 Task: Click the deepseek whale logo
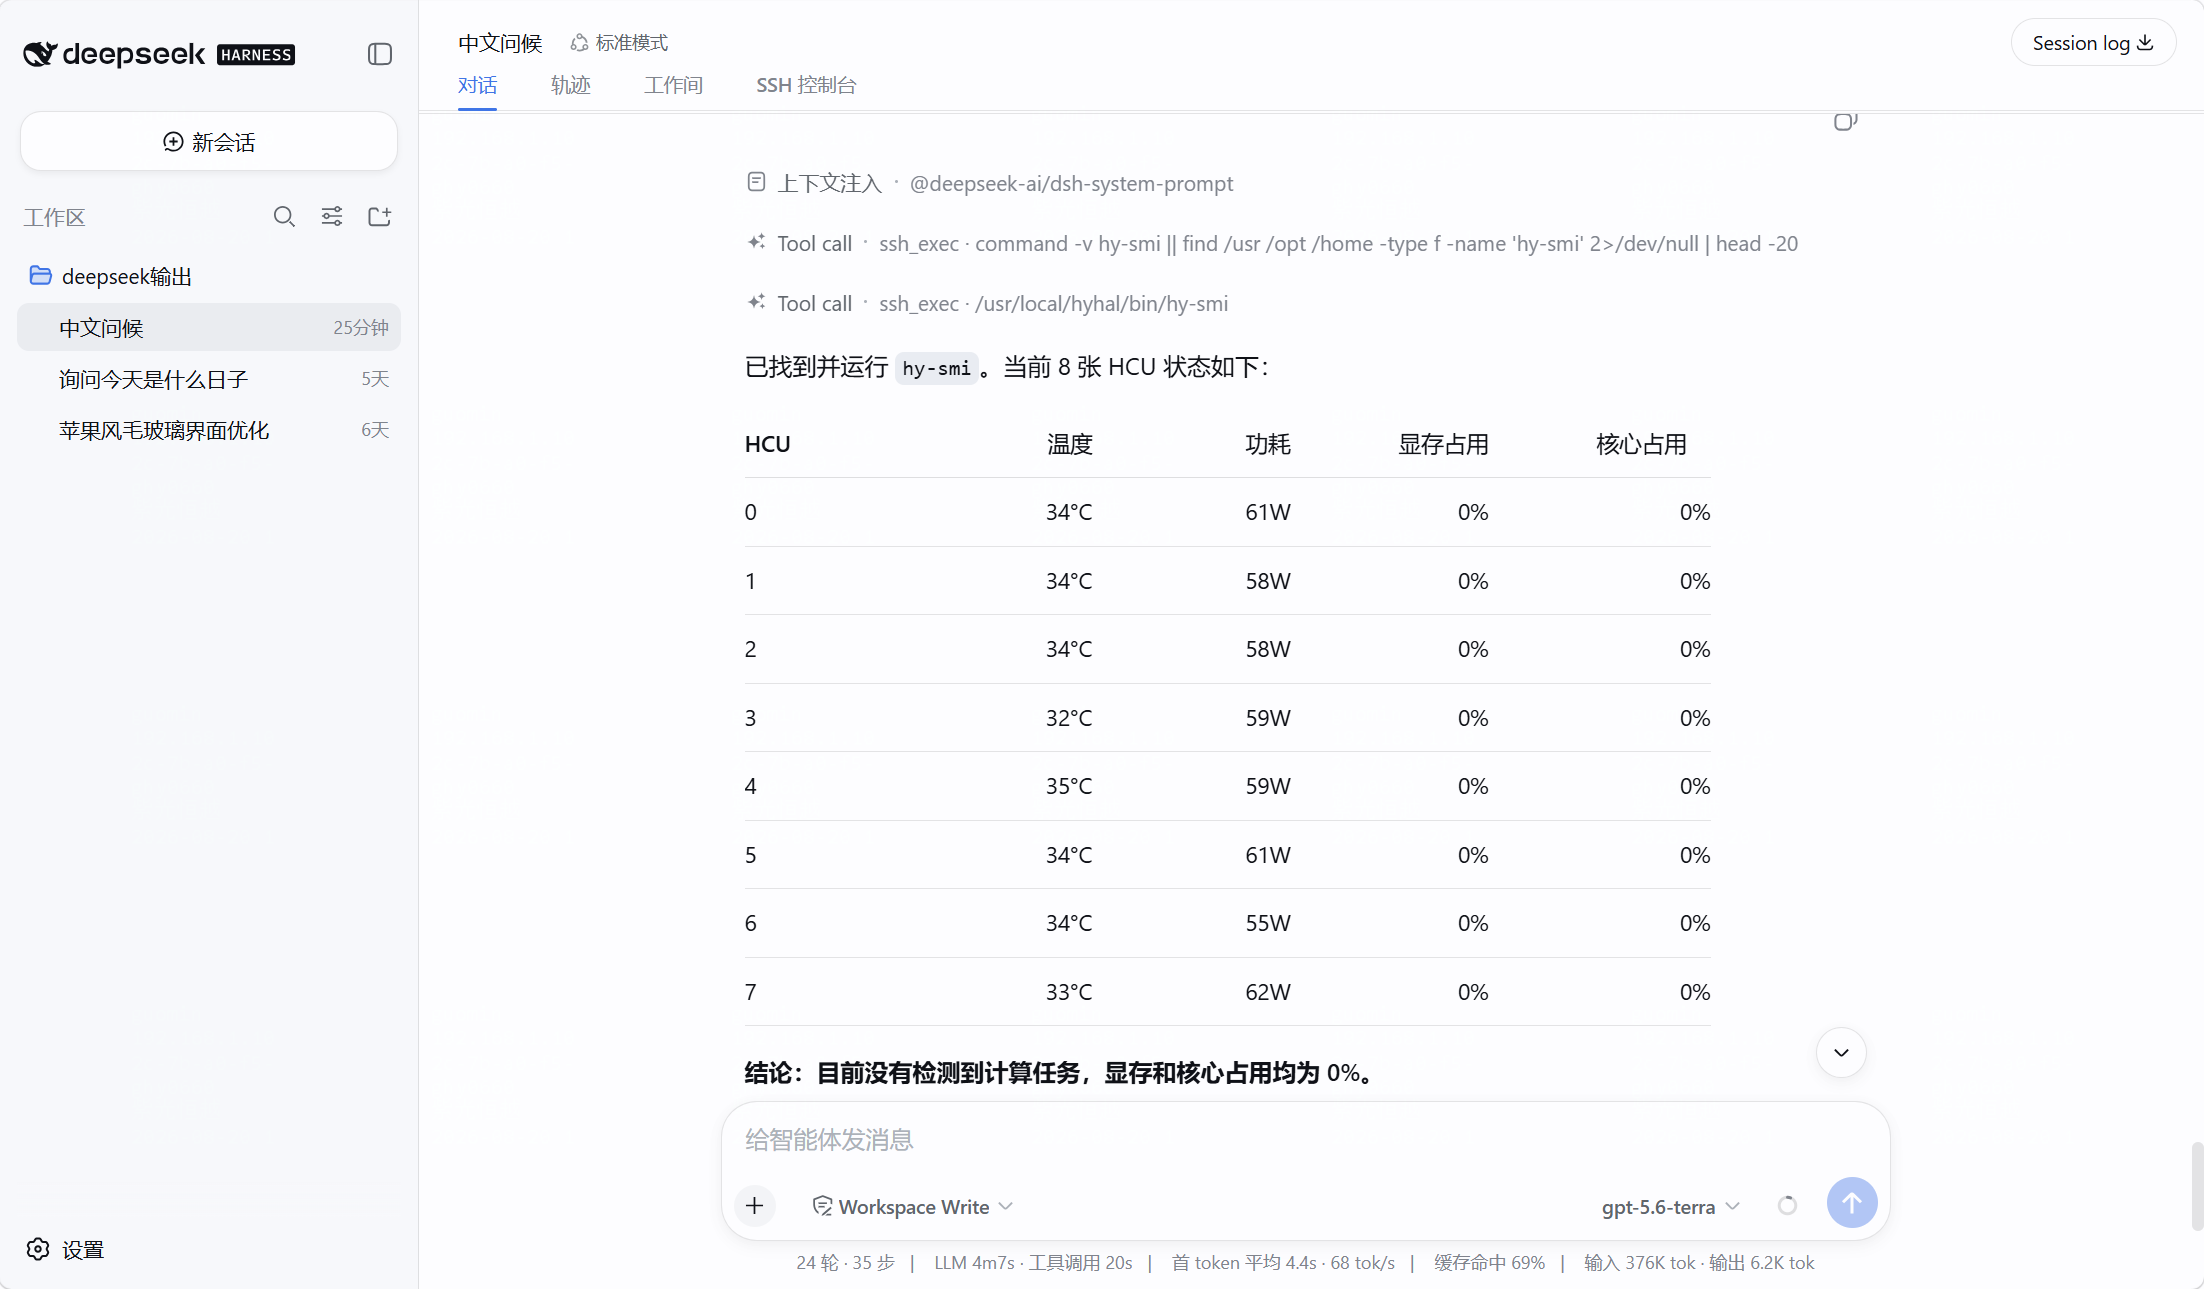39,54
